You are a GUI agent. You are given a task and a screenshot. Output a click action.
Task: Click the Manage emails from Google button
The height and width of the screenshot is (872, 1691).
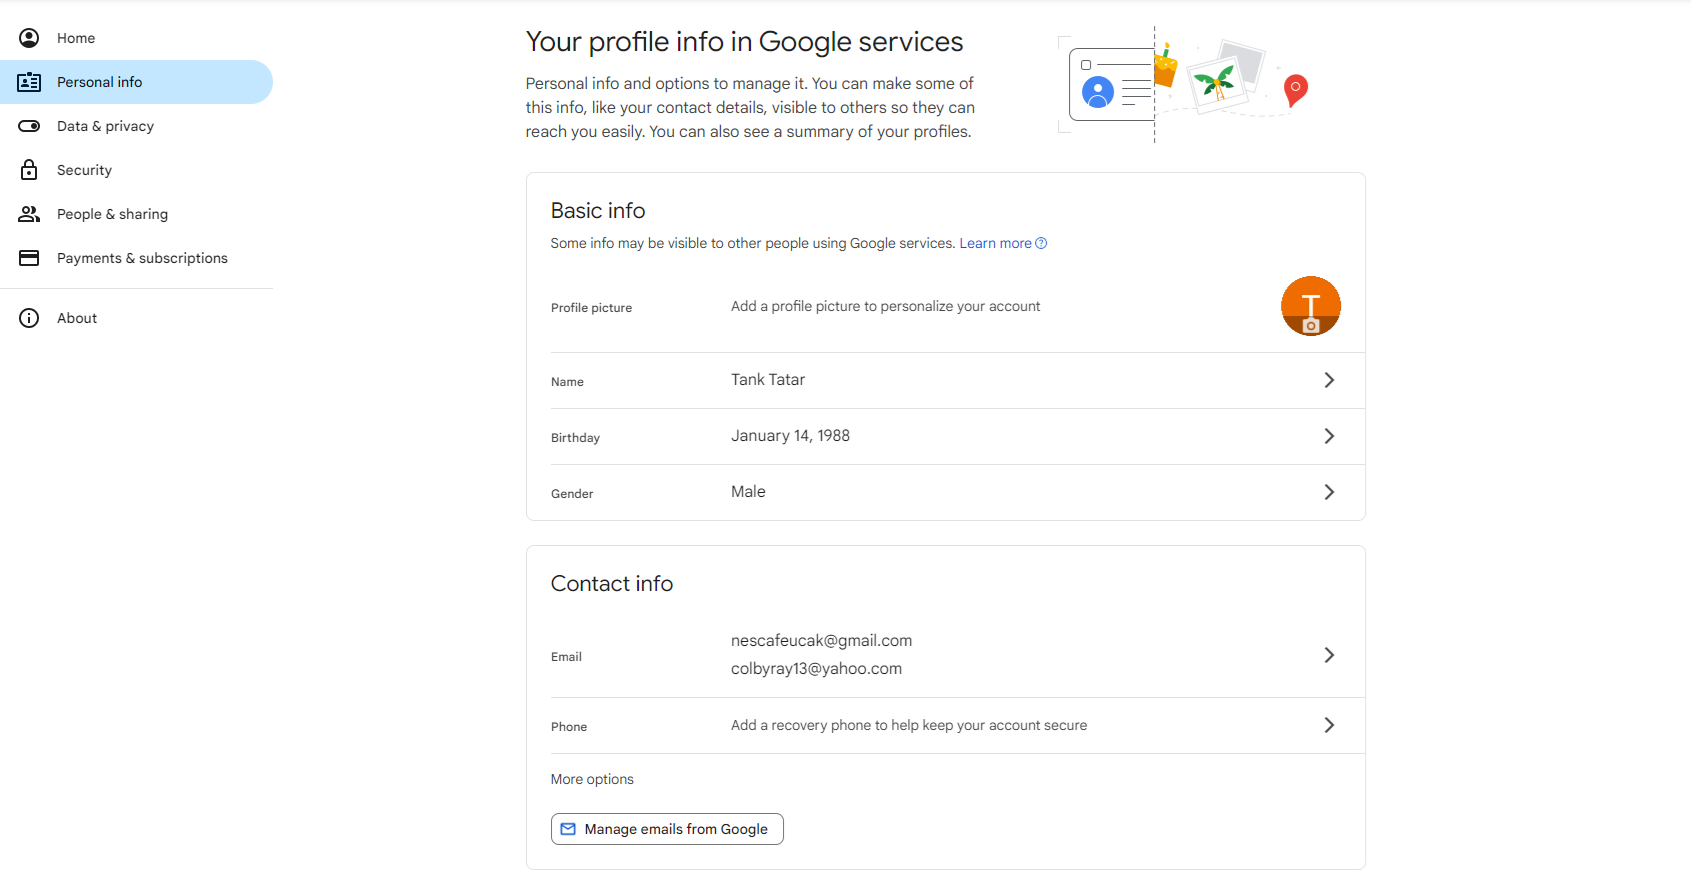click(x=667, y=829)
